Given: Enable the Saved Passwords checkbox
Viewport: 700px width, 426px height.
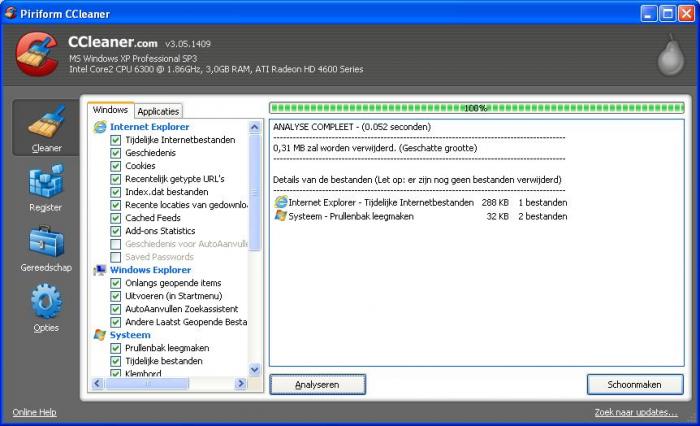Looking at the screenshot, I should 116,257.
